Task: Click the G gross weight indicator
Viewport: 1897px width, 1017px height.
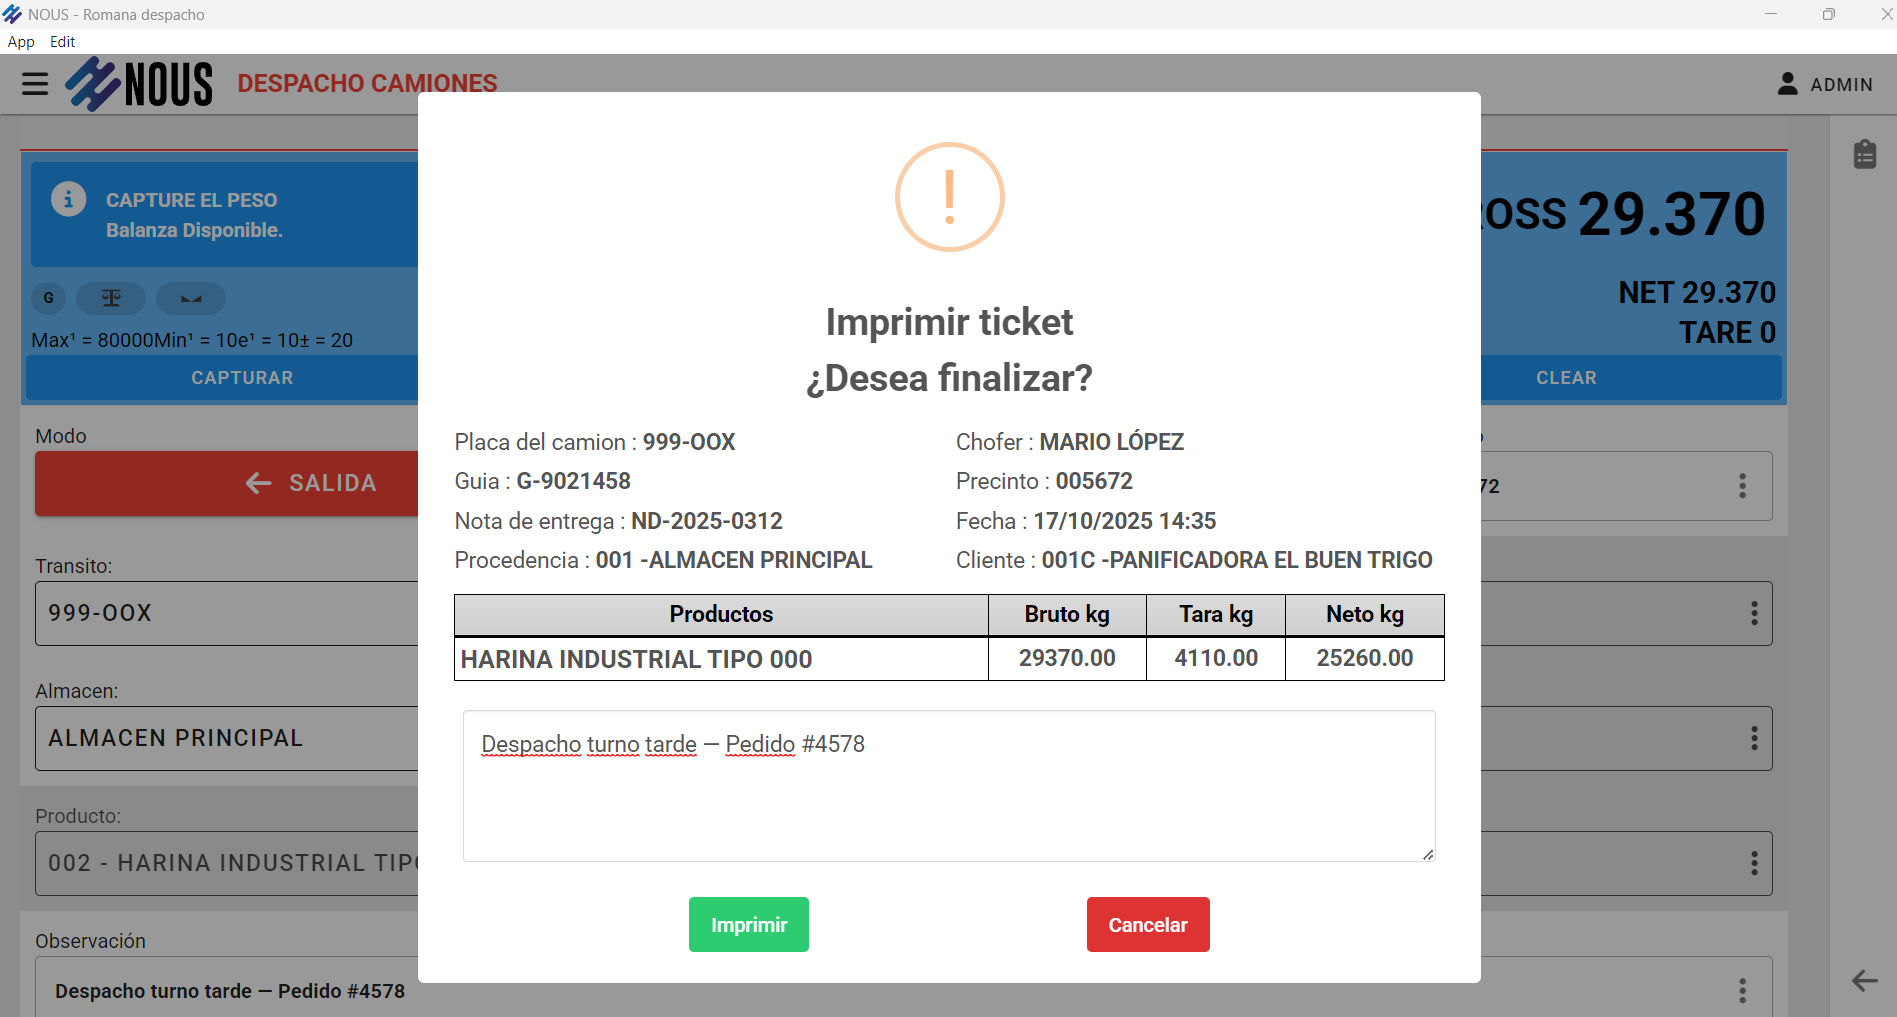Action: 48,298
